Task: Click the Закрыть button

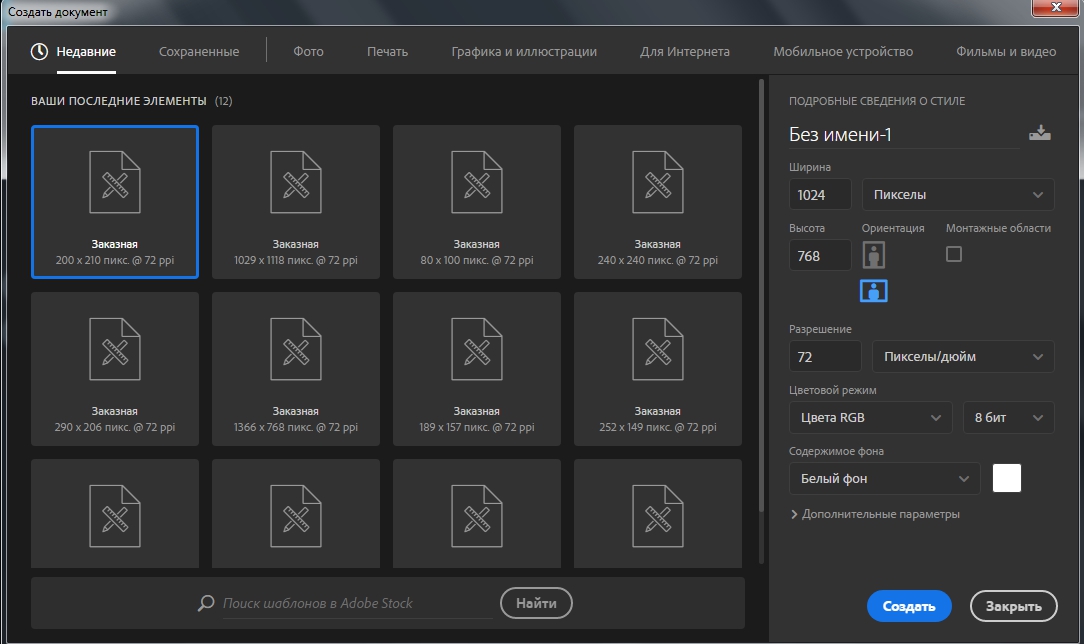Action: coord(1013,606)
